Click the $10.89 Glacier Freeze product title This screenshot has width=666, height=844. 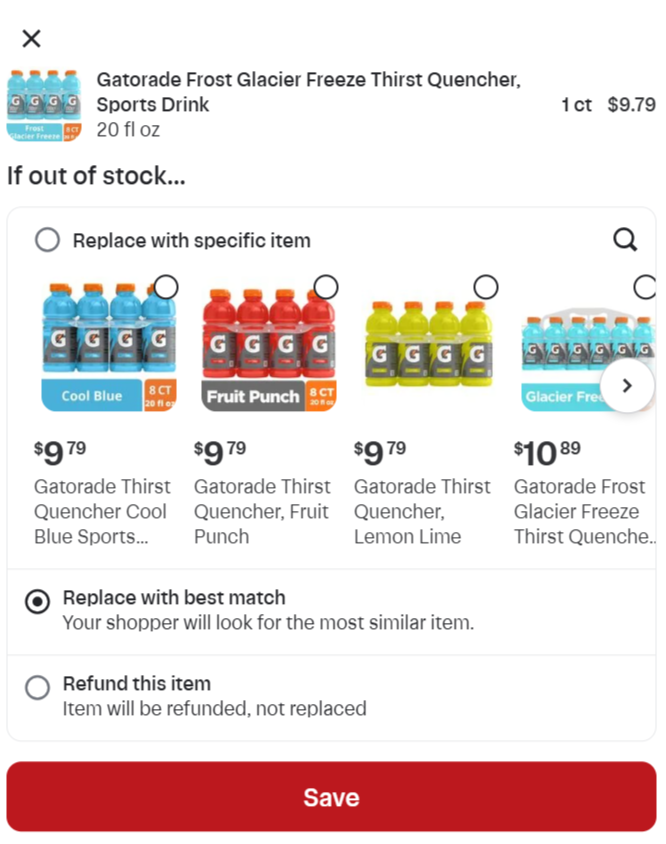[x=582, y=511]
